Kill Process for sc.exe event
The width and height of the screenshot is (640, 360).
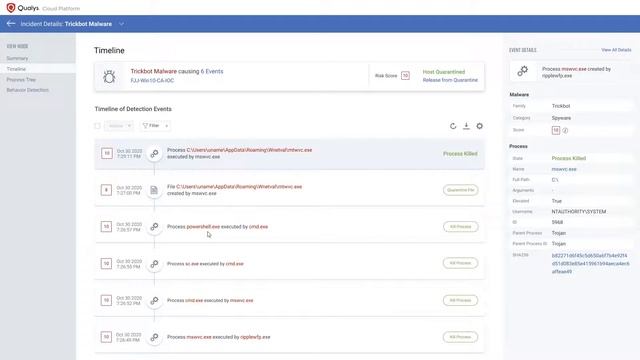460,263
